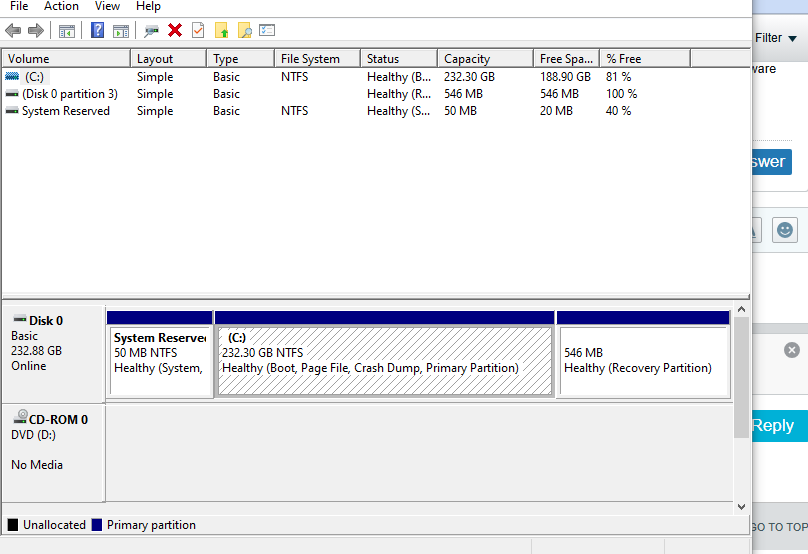Click the Healthy (R... status cell

pos(399,94)
